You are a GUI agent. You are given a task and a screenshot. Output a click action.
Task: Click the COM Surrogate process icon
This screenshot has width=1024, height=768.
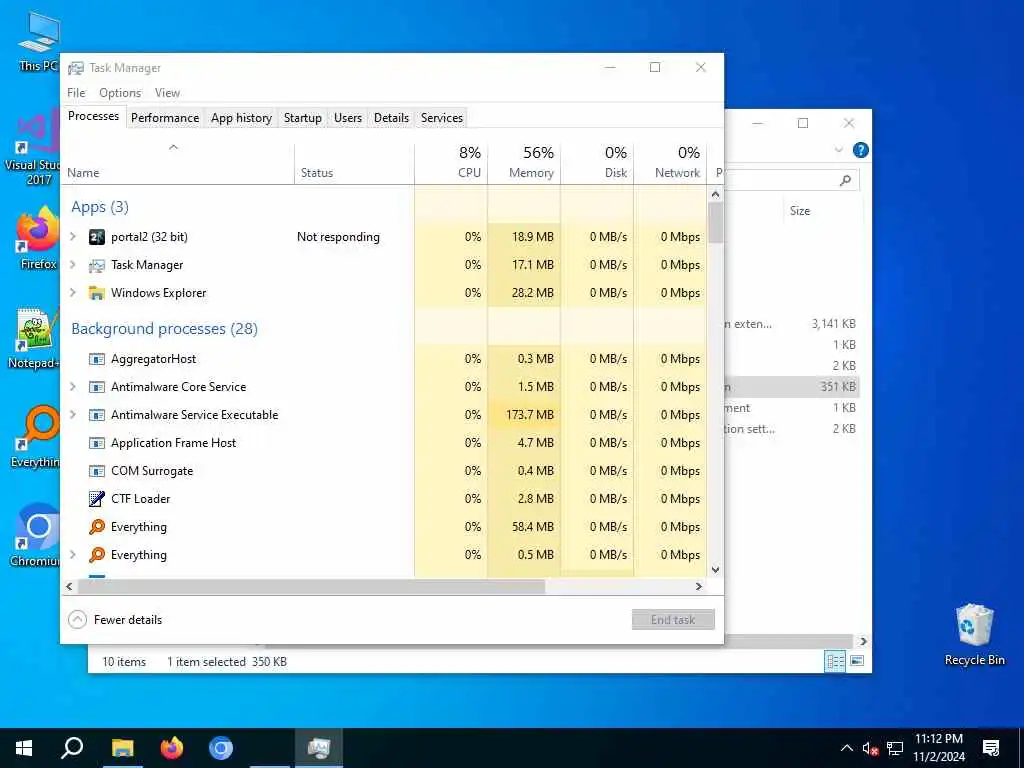click(97, 472)
